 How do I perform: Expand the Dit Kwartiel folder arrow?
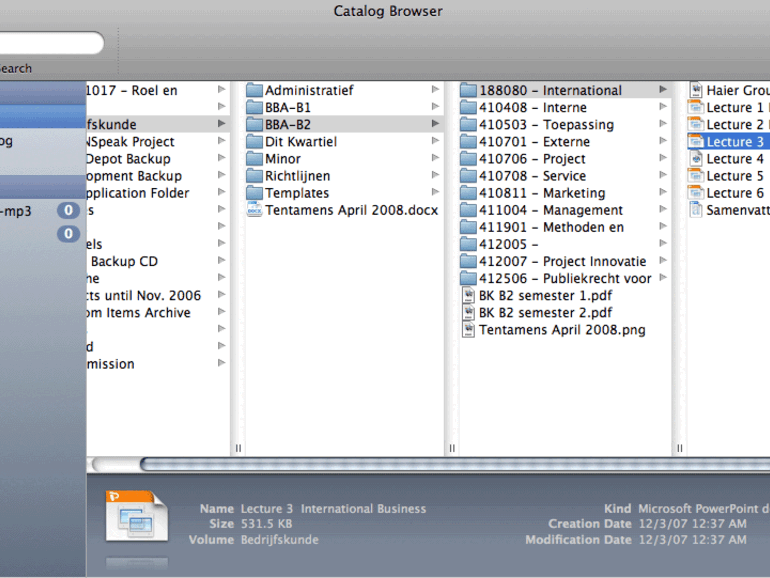tap(435, 141)
